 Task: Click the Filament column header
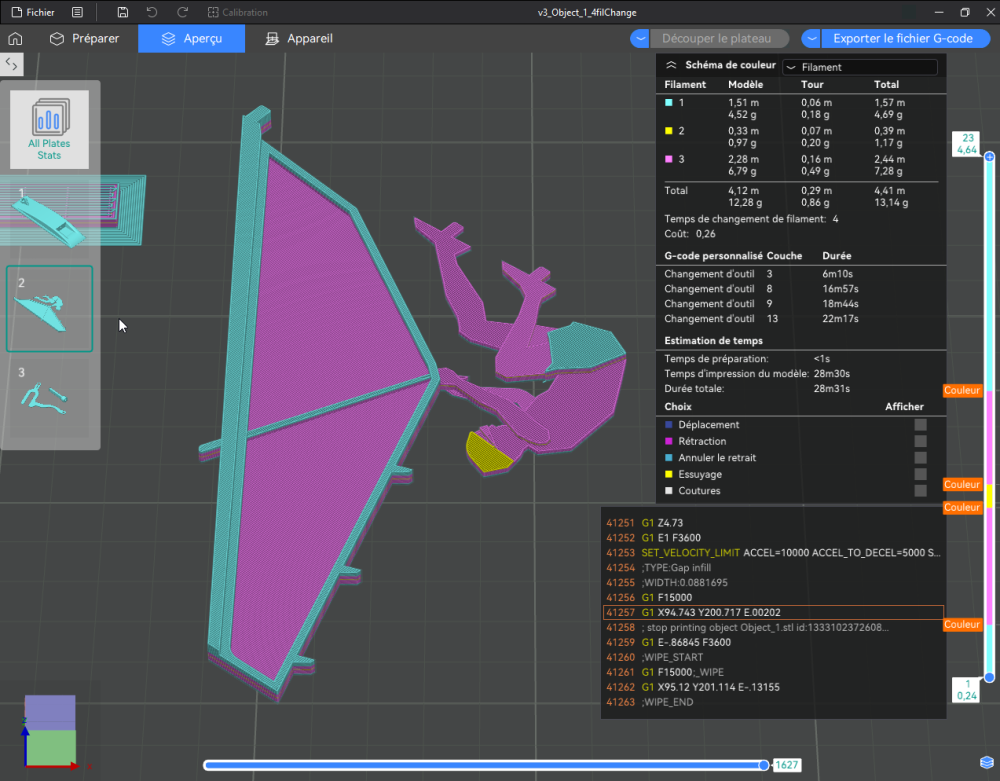click(685, 84)
